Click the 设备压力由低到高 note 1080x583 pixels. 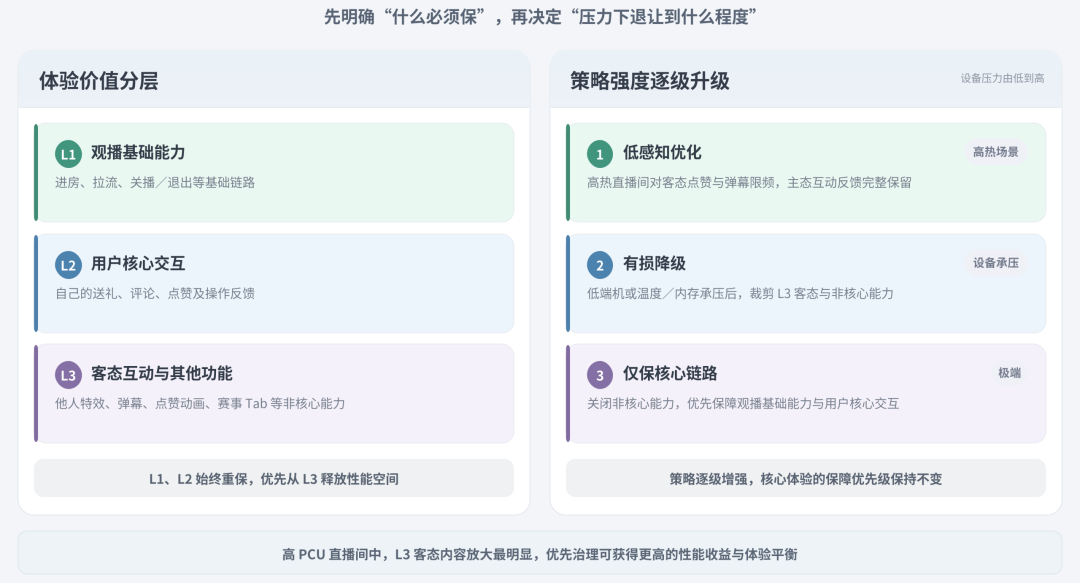1002,79
